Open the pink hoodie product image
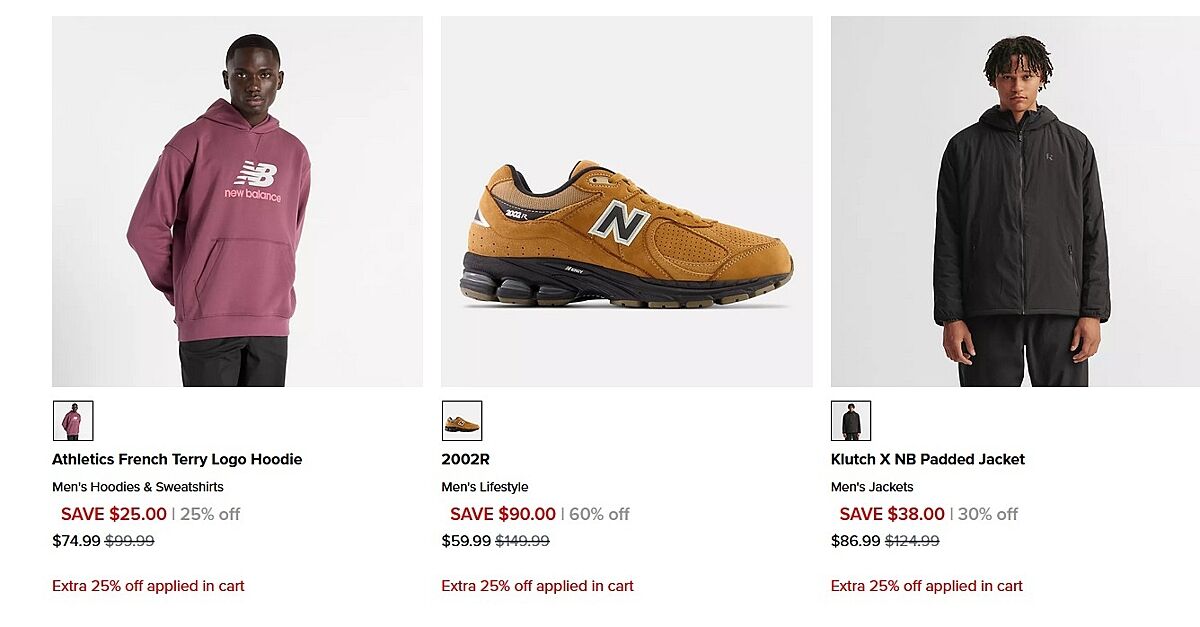 pyautogui.click(x=237, y=201)
